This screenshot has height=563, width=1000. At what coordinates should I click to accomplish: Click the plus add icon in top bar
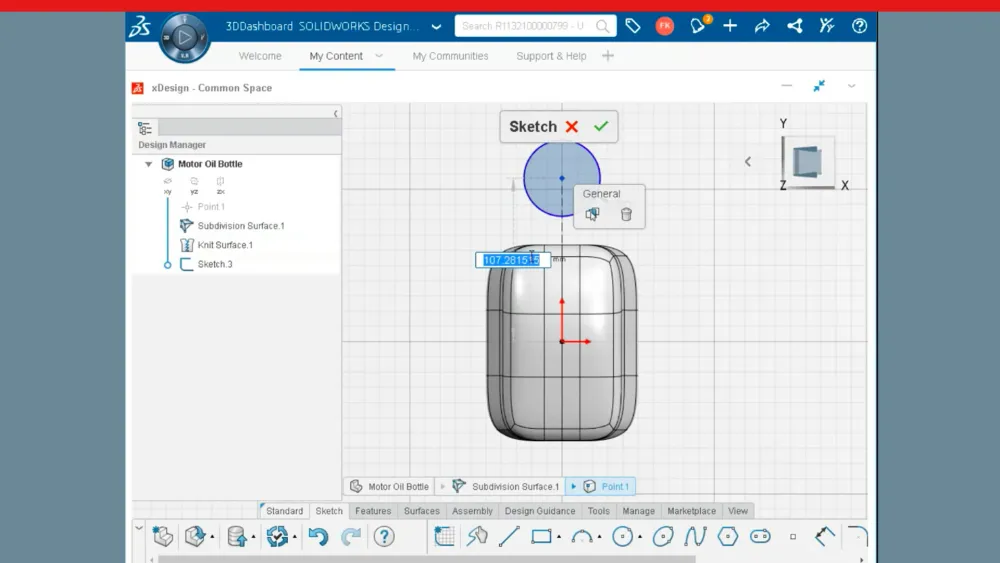(x=730, y=26)
